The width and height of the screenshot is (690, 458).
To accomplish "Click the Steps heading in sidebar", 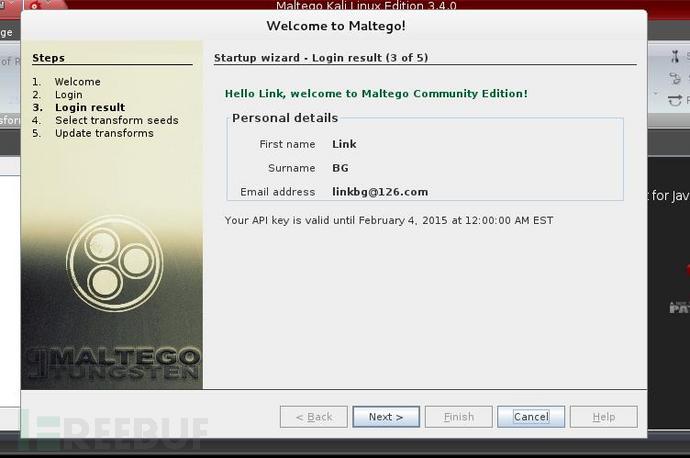I will coord(48,58).
